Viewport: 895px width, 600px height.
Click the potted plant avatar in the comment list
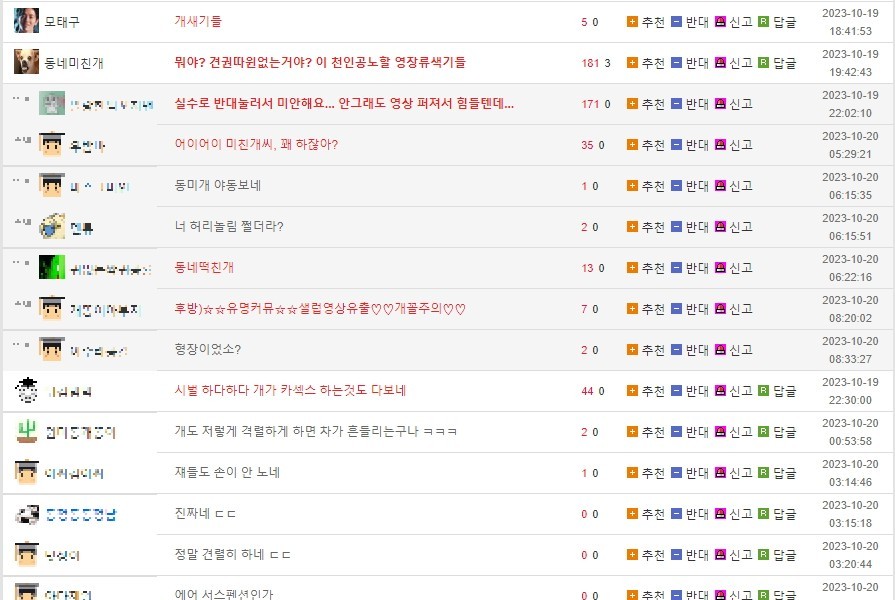[27, 432]
